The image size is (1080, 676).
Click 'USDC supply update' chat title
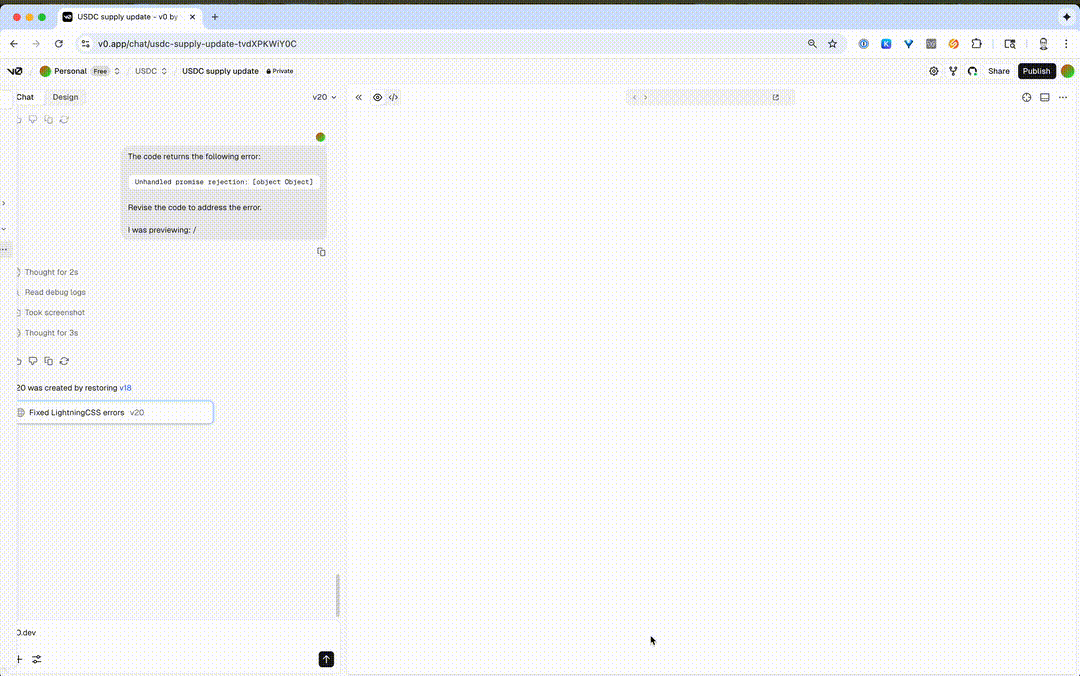(220, 71)
